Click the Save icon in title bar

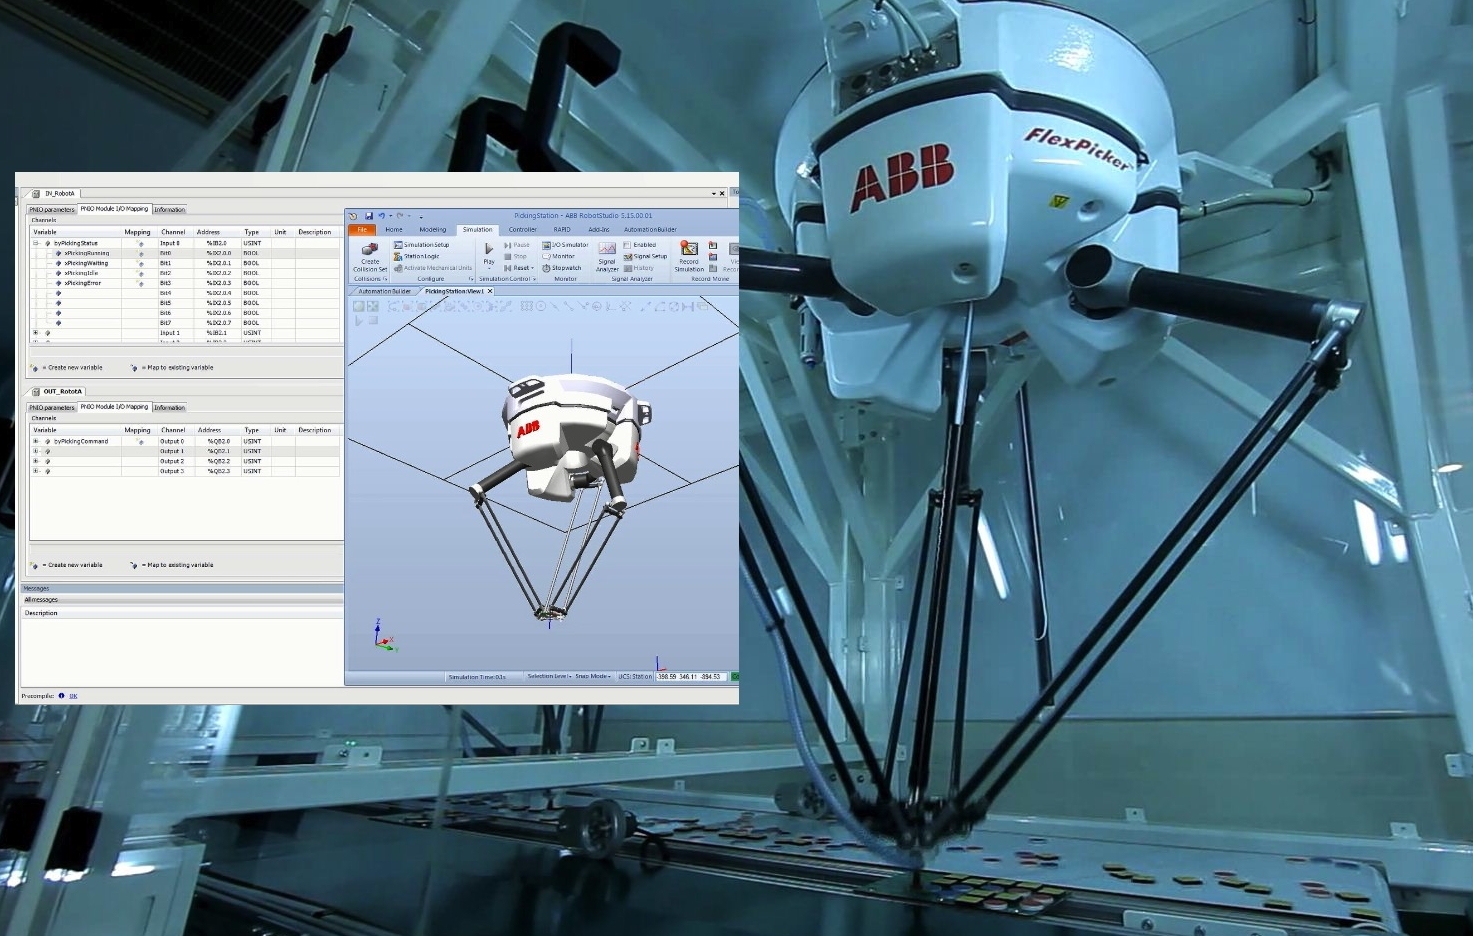tap(369, 216)
